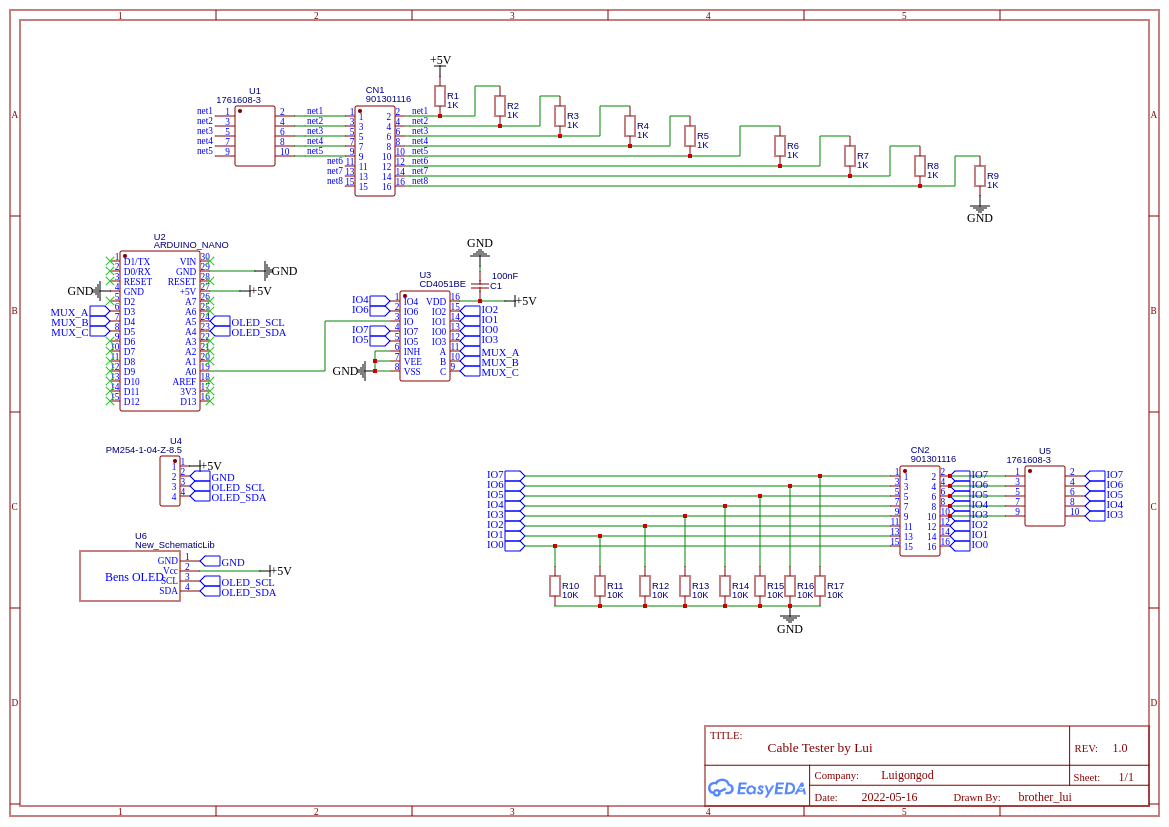Click the PM254-1-04-Z-8.5 part name text

(x=143, y=450)
